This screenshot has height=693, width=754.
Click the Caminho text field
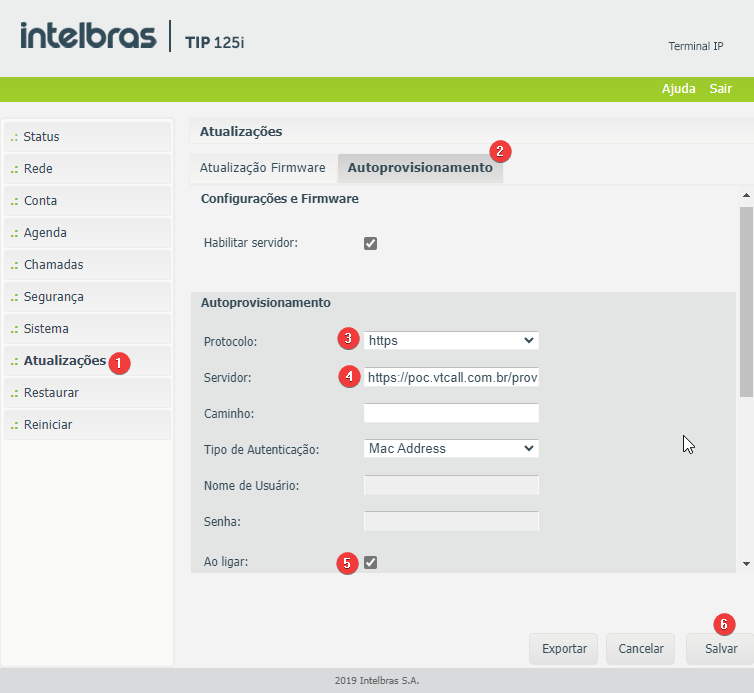pos(451,413)
